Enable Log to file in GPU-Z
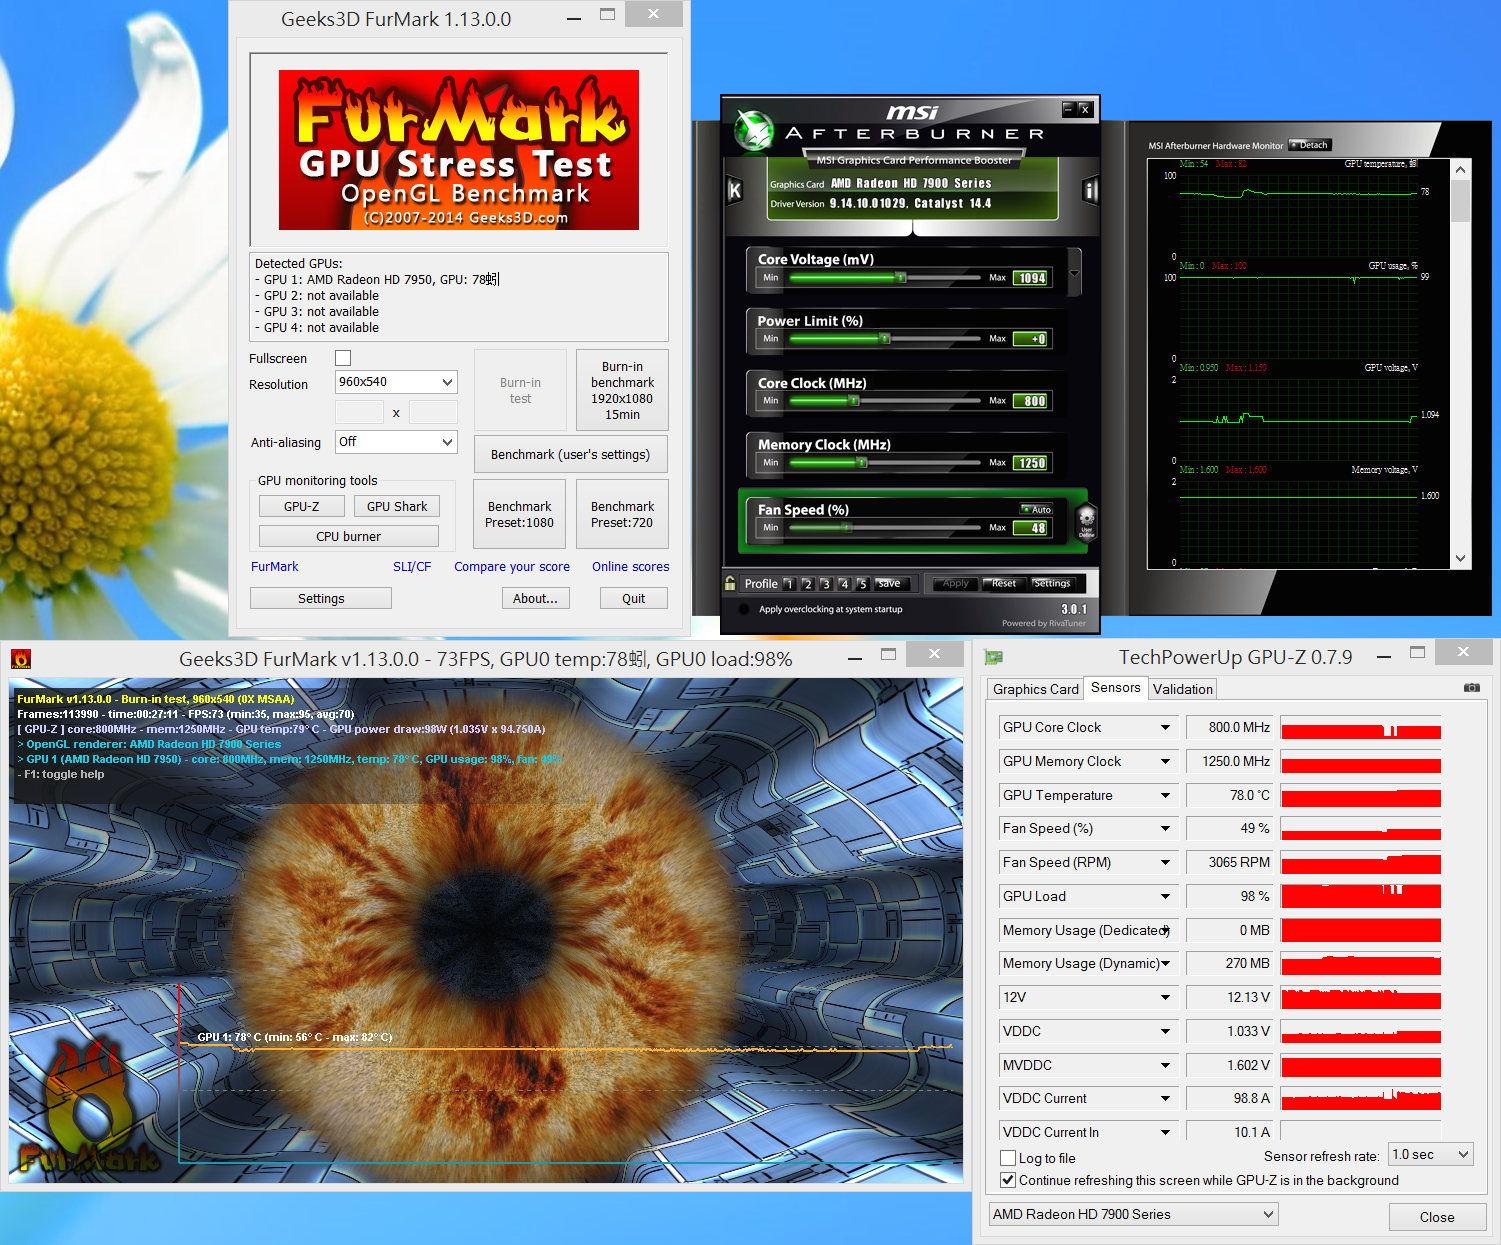1501x1245 pixels. [x=1008, y=1158]
